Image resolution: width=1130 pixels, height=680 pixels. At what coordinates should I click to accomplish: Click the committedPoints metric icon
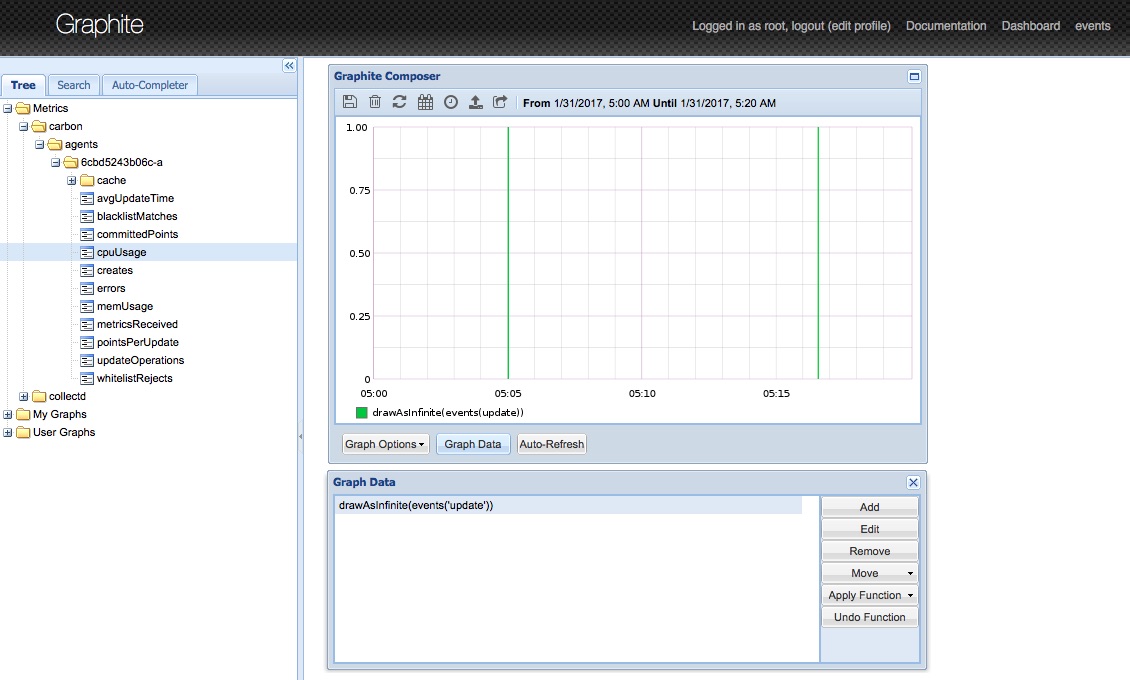pos(87,234)
